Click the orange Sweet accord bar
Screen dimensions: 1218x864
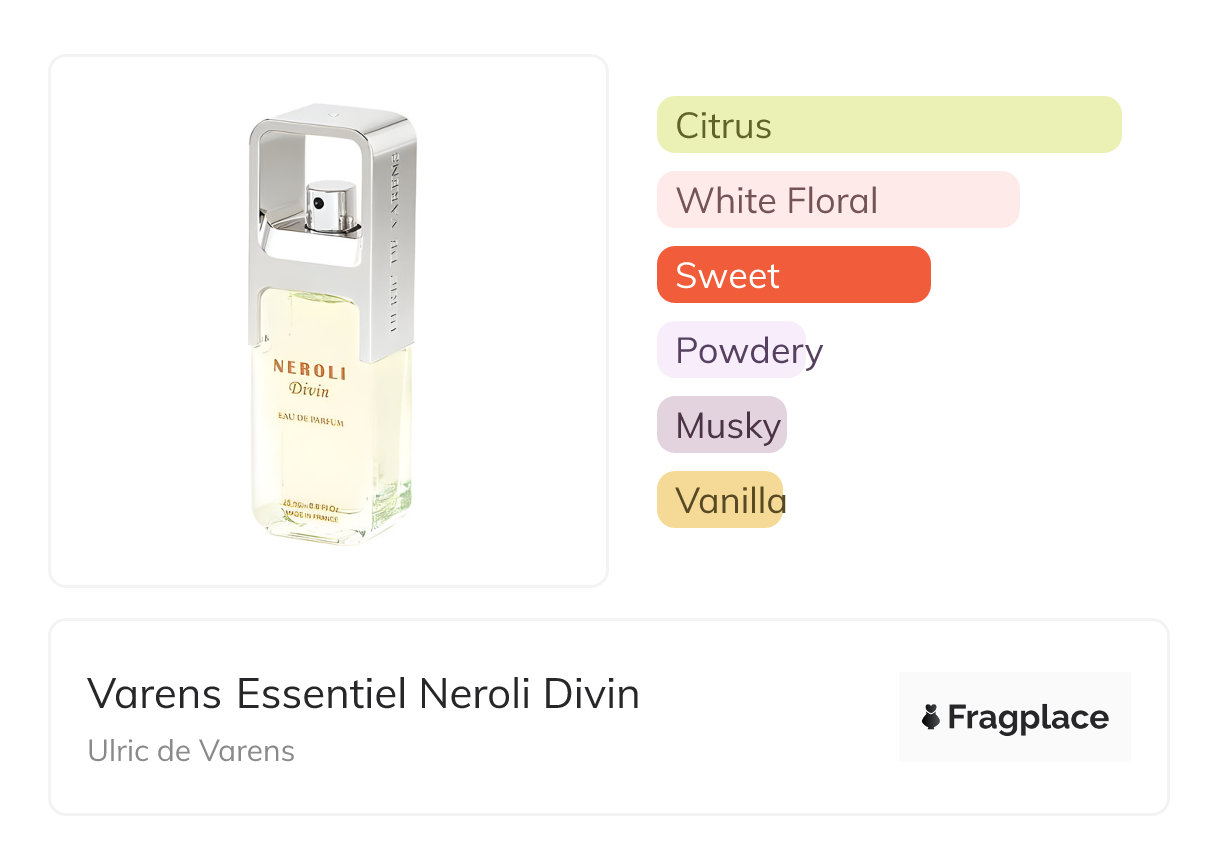[x=793, y=275]
